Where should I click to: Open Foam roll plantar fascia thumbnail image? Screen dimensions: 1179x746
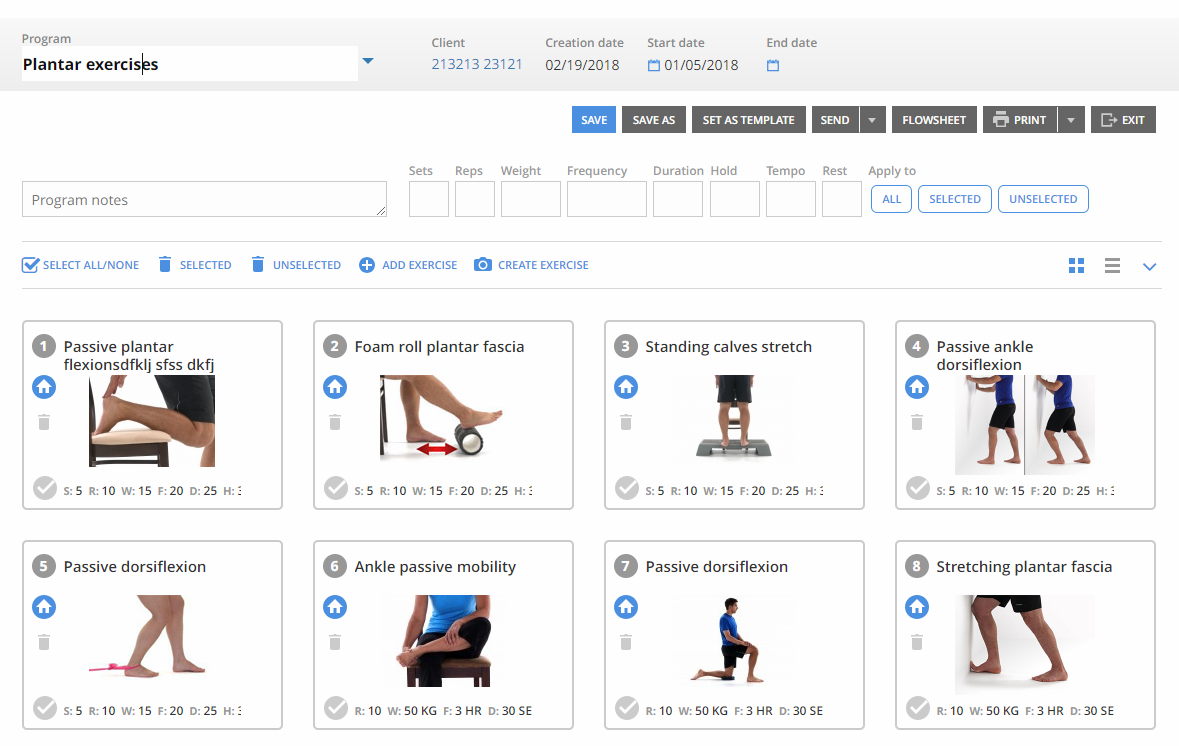[441, 417]
